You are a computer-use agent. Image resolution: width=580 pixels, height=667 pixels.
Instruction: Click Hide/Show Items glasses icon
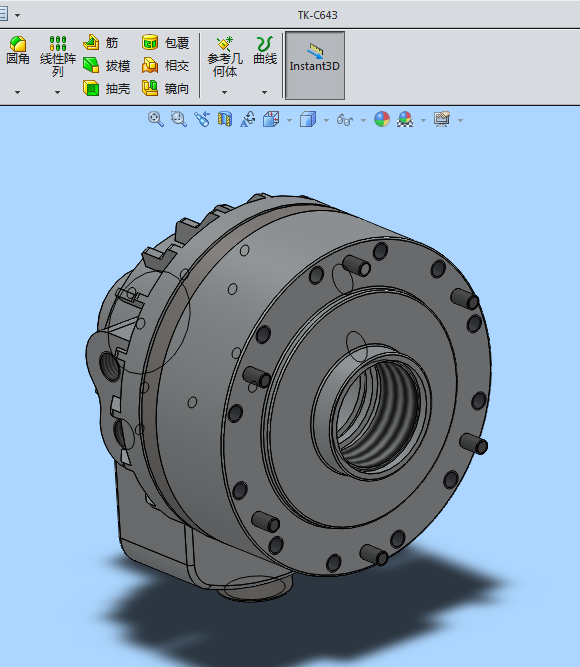[345, 120]
